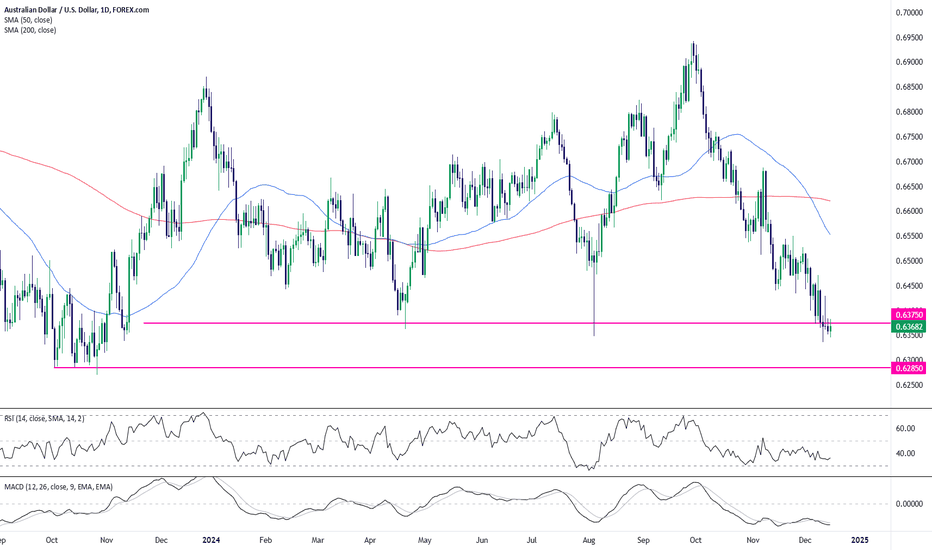Image resolution: width=932 pixels, height=550 pixels.
Task: Click the 0.65500 price axis label
Action: coord(909,236)
